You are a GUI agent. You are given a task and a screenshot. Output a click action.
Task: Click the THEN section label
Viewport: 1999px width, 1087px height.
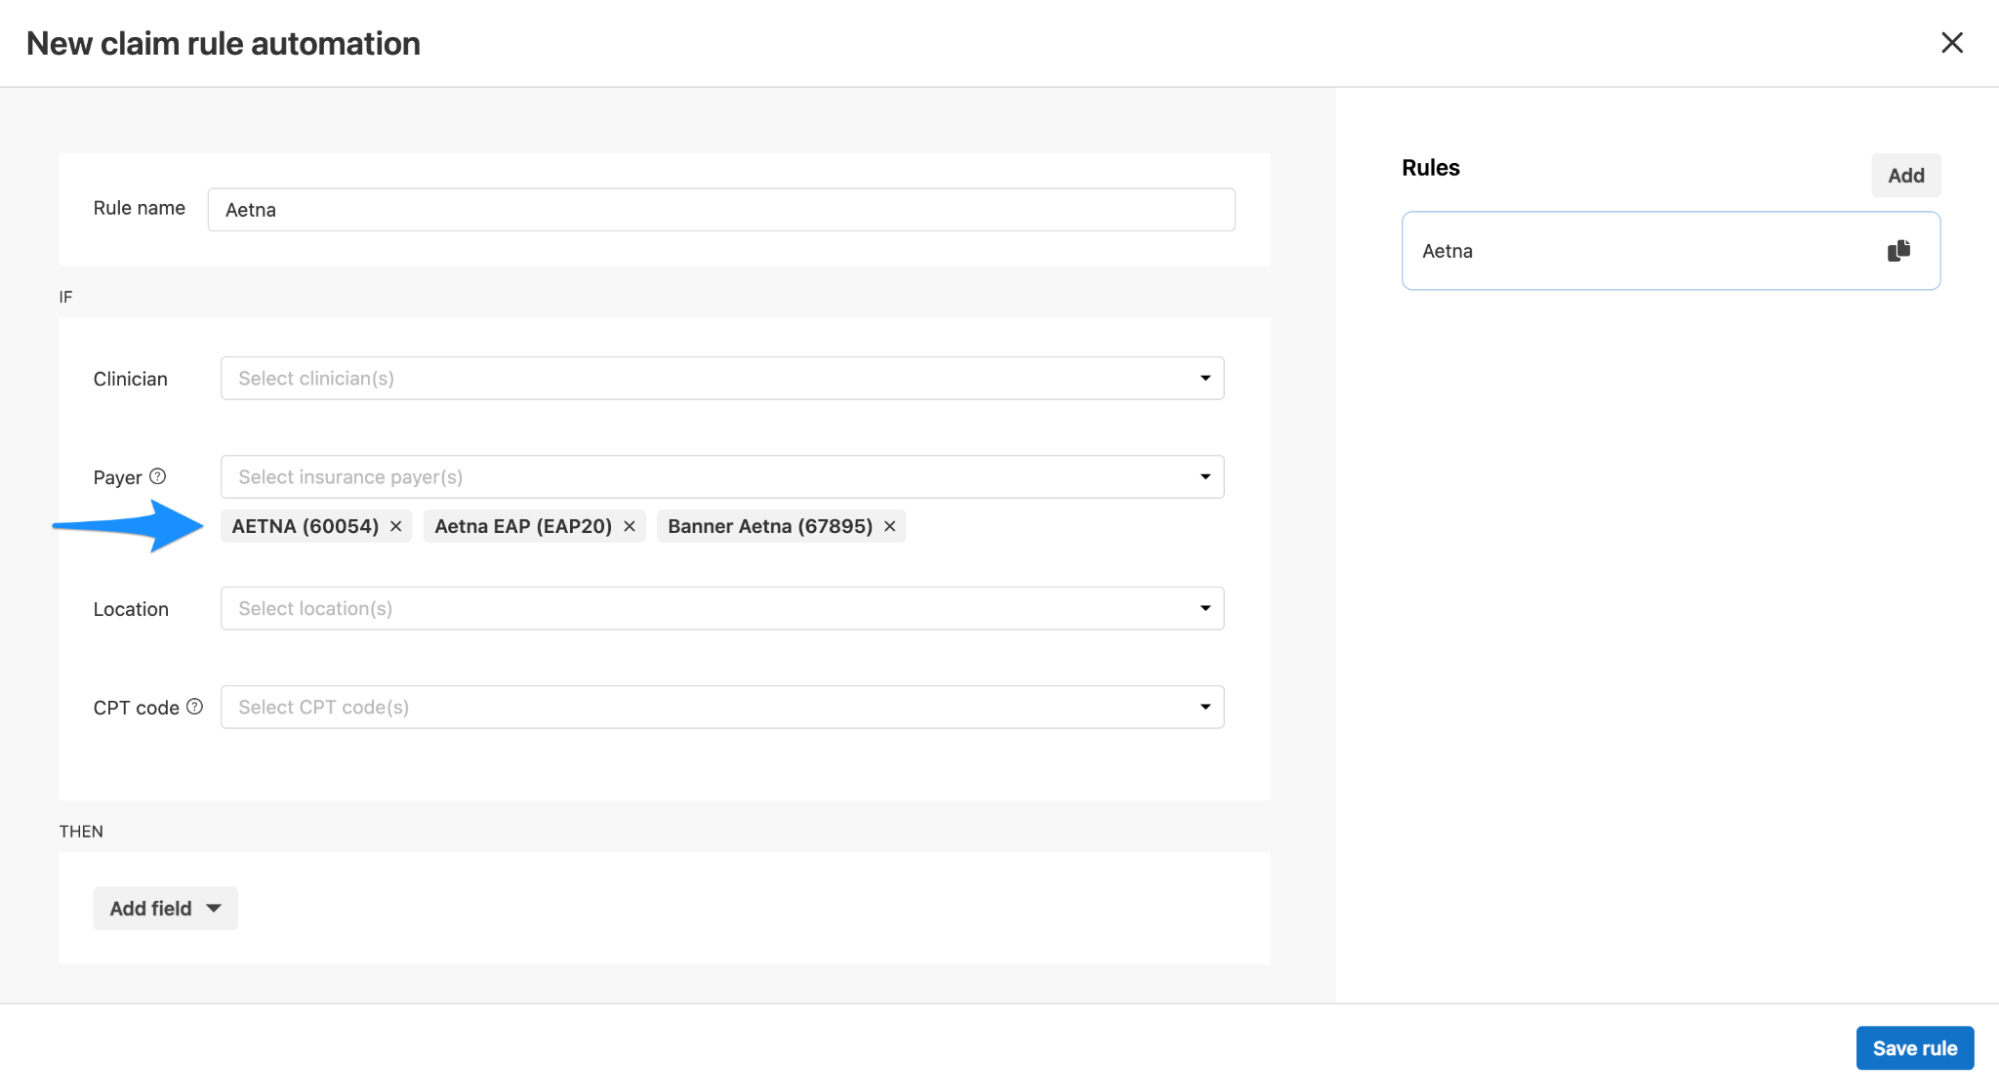81,831
